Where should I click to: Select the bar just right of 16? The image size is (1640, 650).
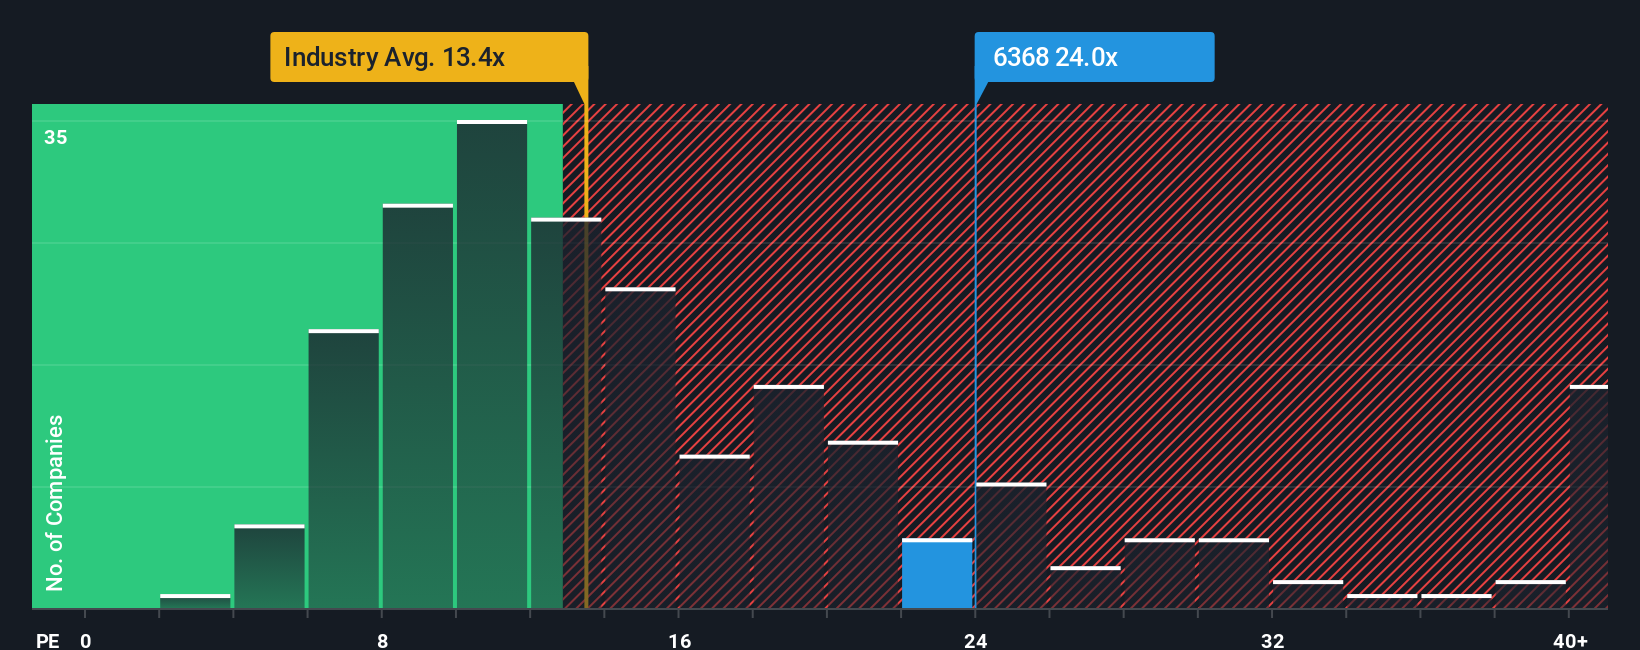tap(714, 532)
